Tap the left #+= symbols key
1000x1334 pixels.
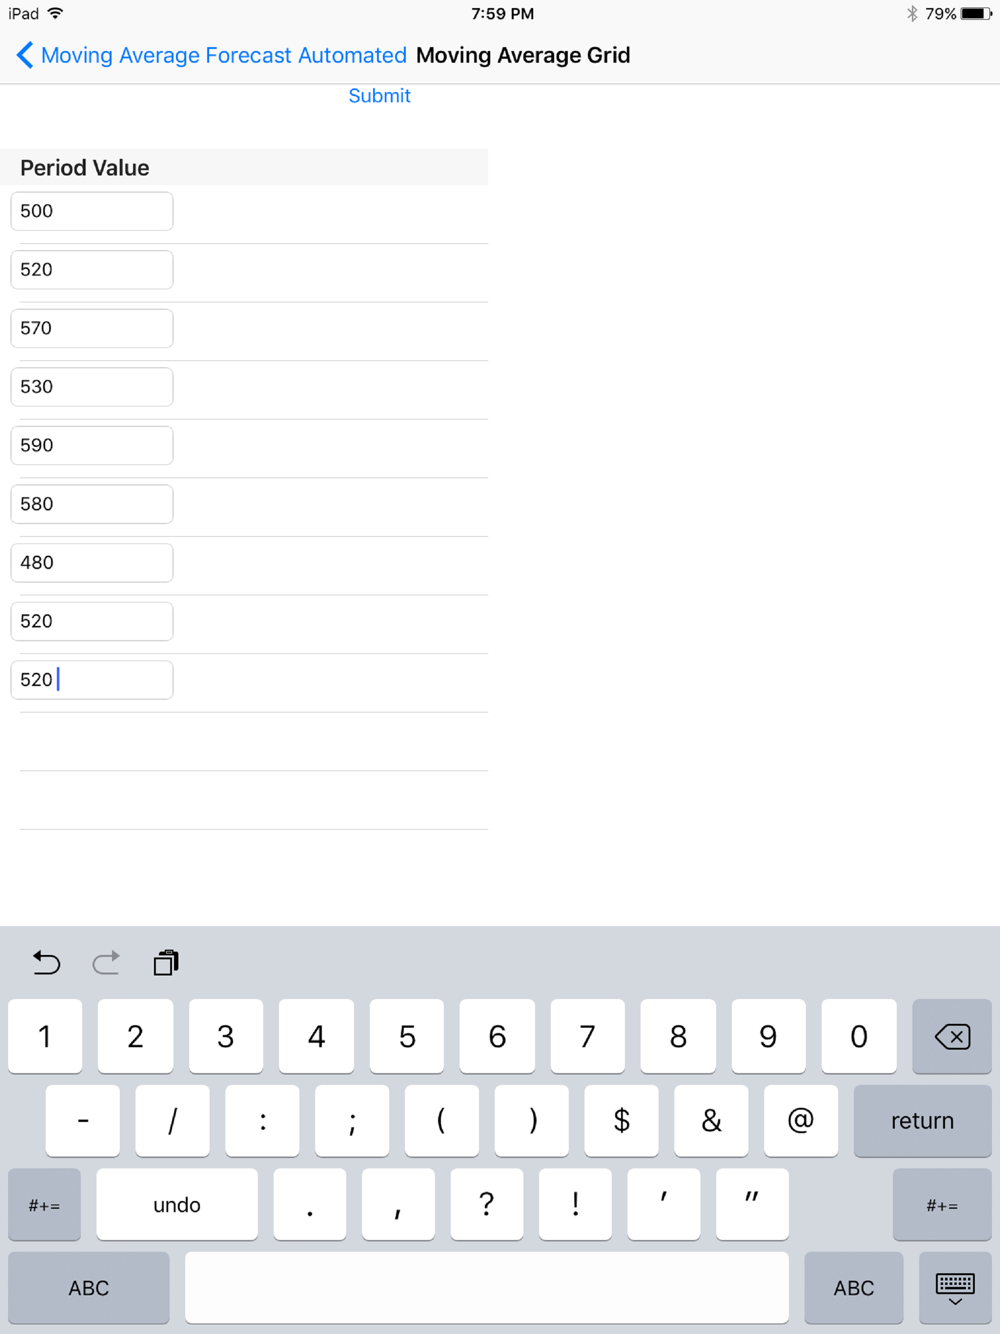(44, 1205)
